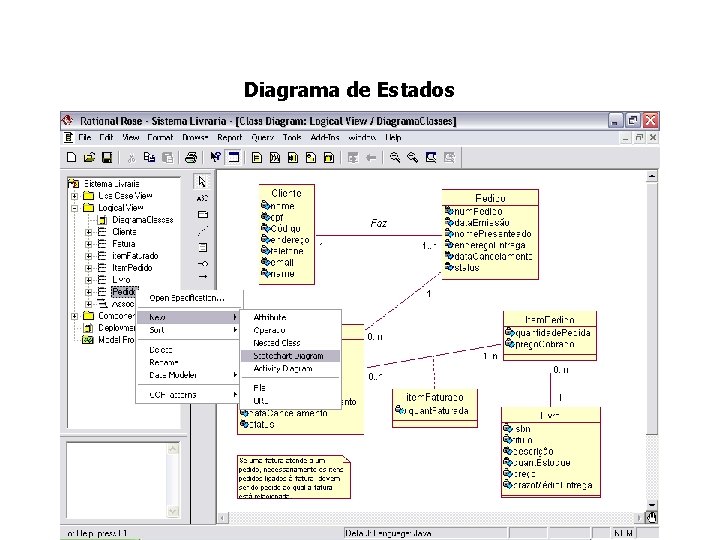The image size is (720, 540).
Task: Select the ItemFaturado class box in diagram
Action: point(435,408)
